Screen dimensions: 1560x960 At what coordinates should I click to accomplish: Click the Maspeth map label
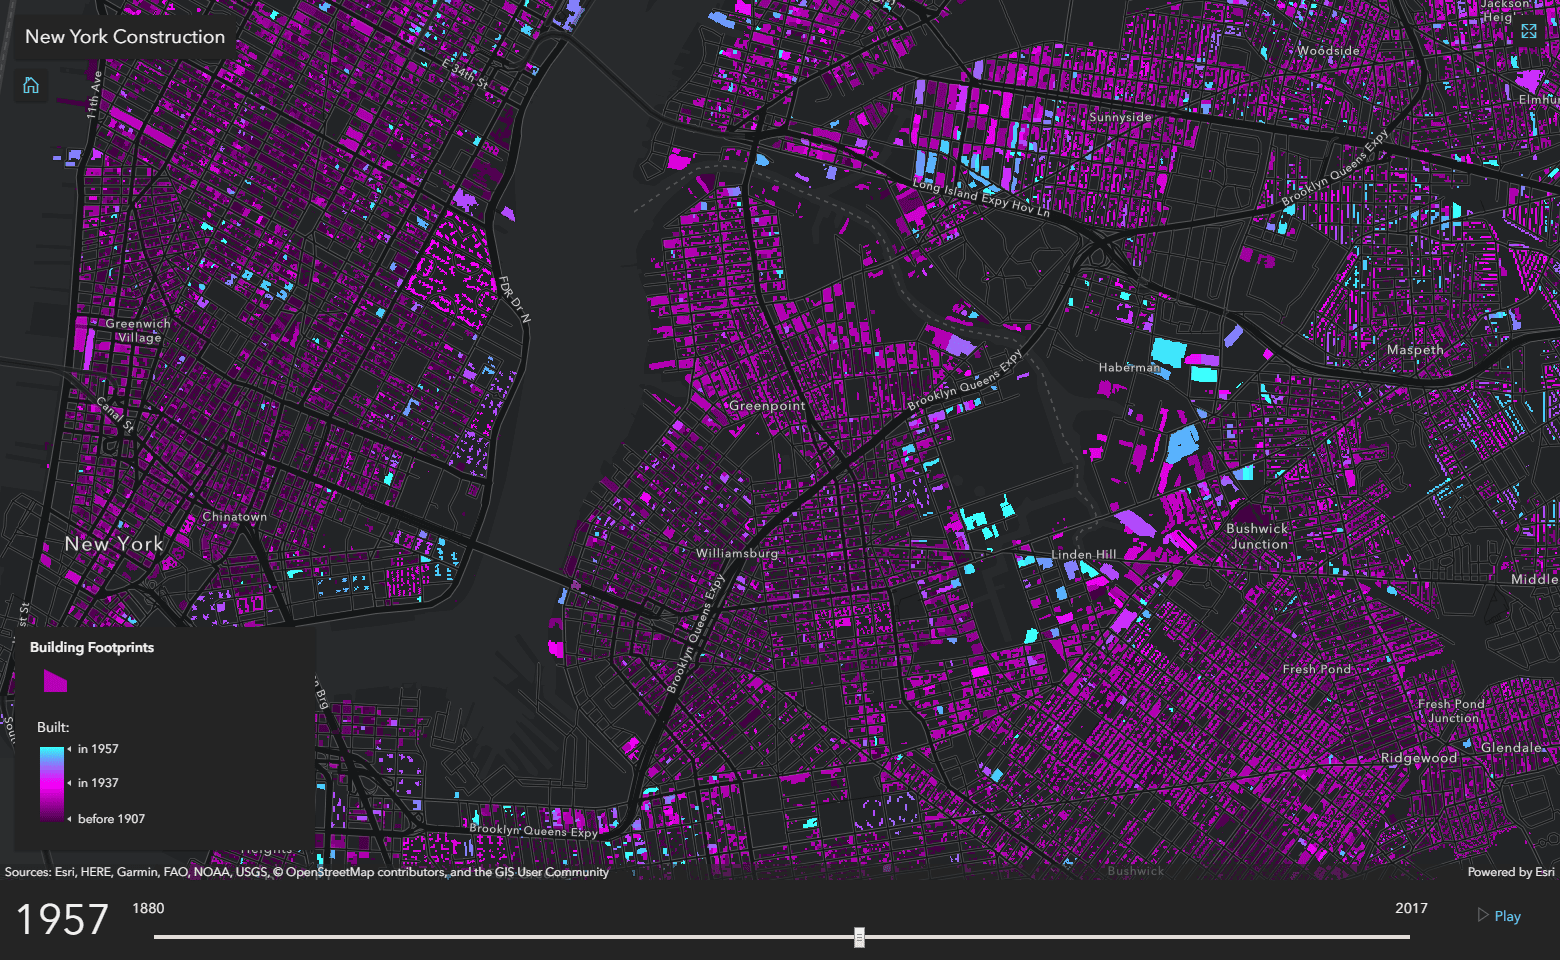pyautogui.click(x=1415, y=350)
